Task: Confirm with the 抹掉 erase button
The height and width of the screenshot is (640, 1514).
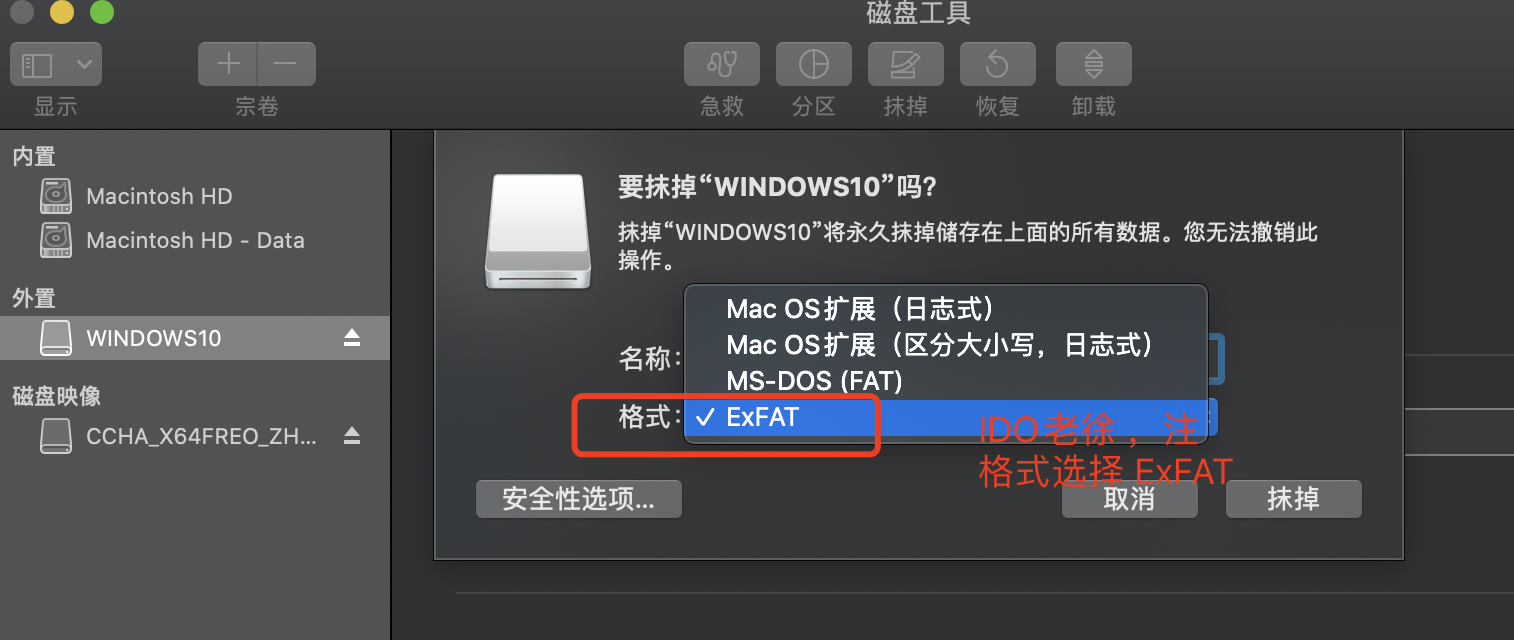Action: (1294, 498)
